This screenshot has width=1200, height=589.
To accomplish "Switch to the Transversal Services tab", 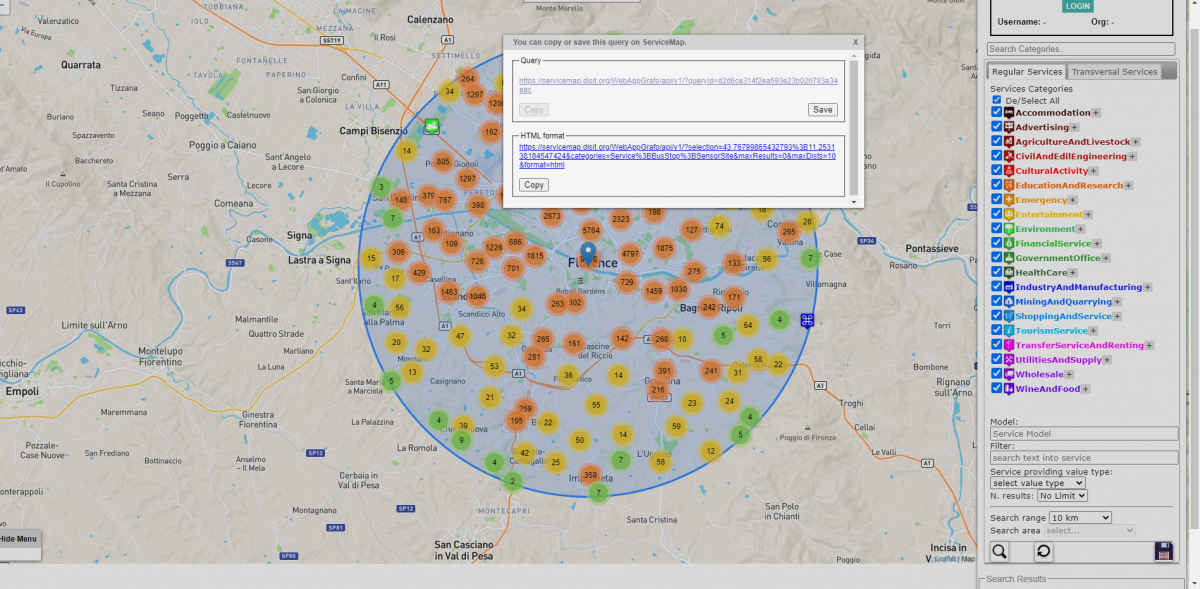I will (1113, 72).
